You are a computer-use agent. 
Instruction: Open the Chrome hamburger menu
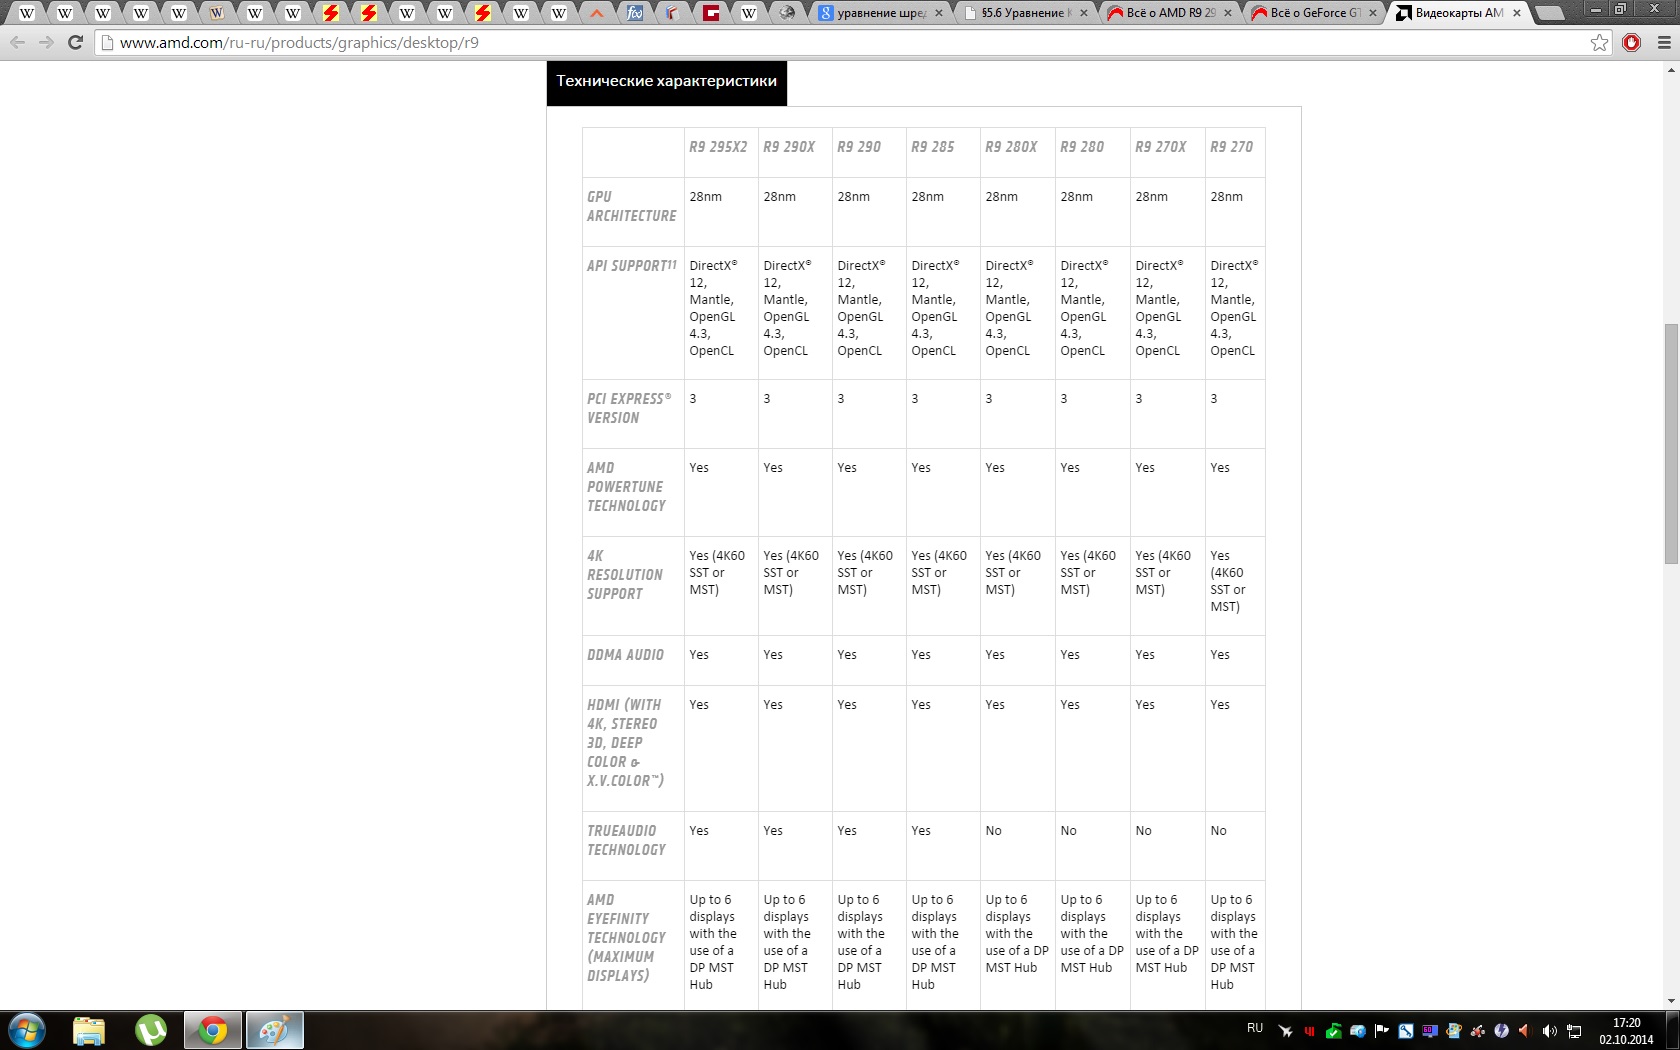[1664, 43]
